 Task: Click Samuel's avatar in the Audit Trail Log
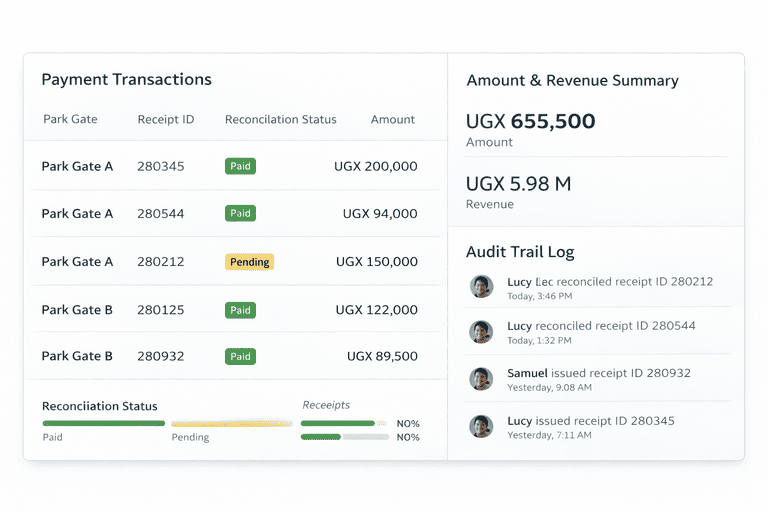(482, 379)
